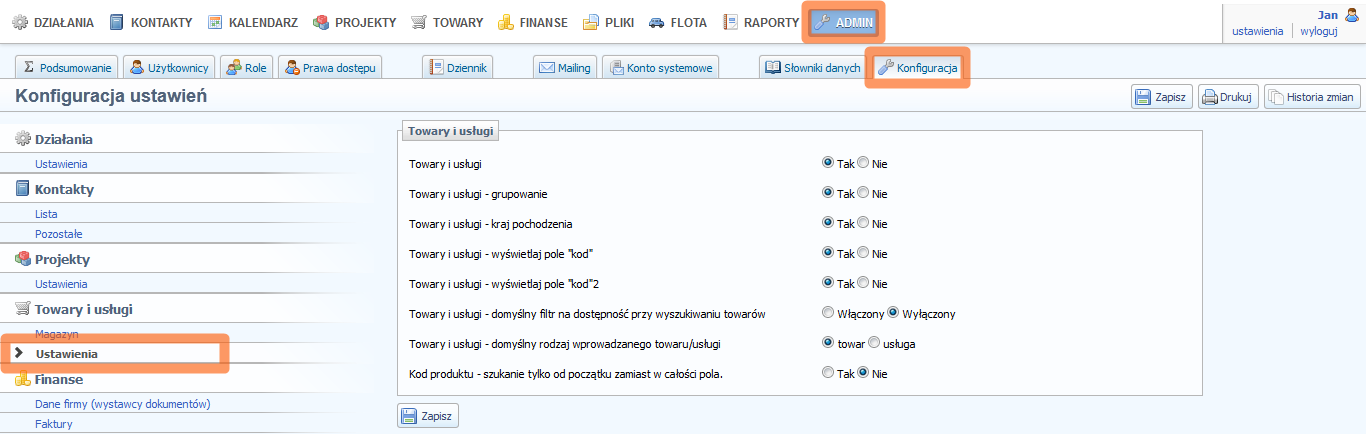Viewport: 1366px width, 434px height.
Task: Click the bottom Zapisz button
Action: [x=428, y=416]
